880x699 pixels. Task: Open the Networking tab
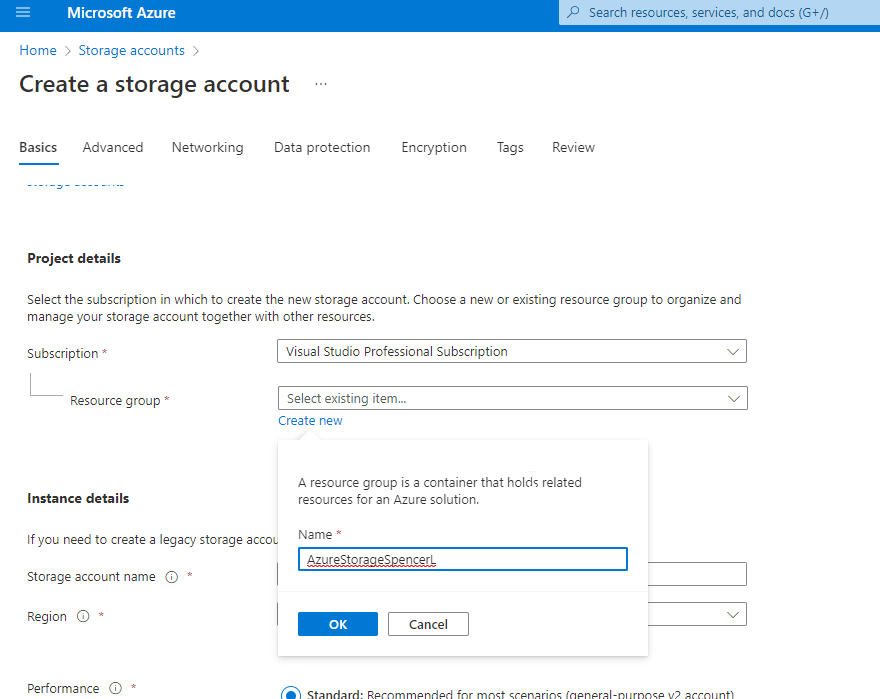208,147
